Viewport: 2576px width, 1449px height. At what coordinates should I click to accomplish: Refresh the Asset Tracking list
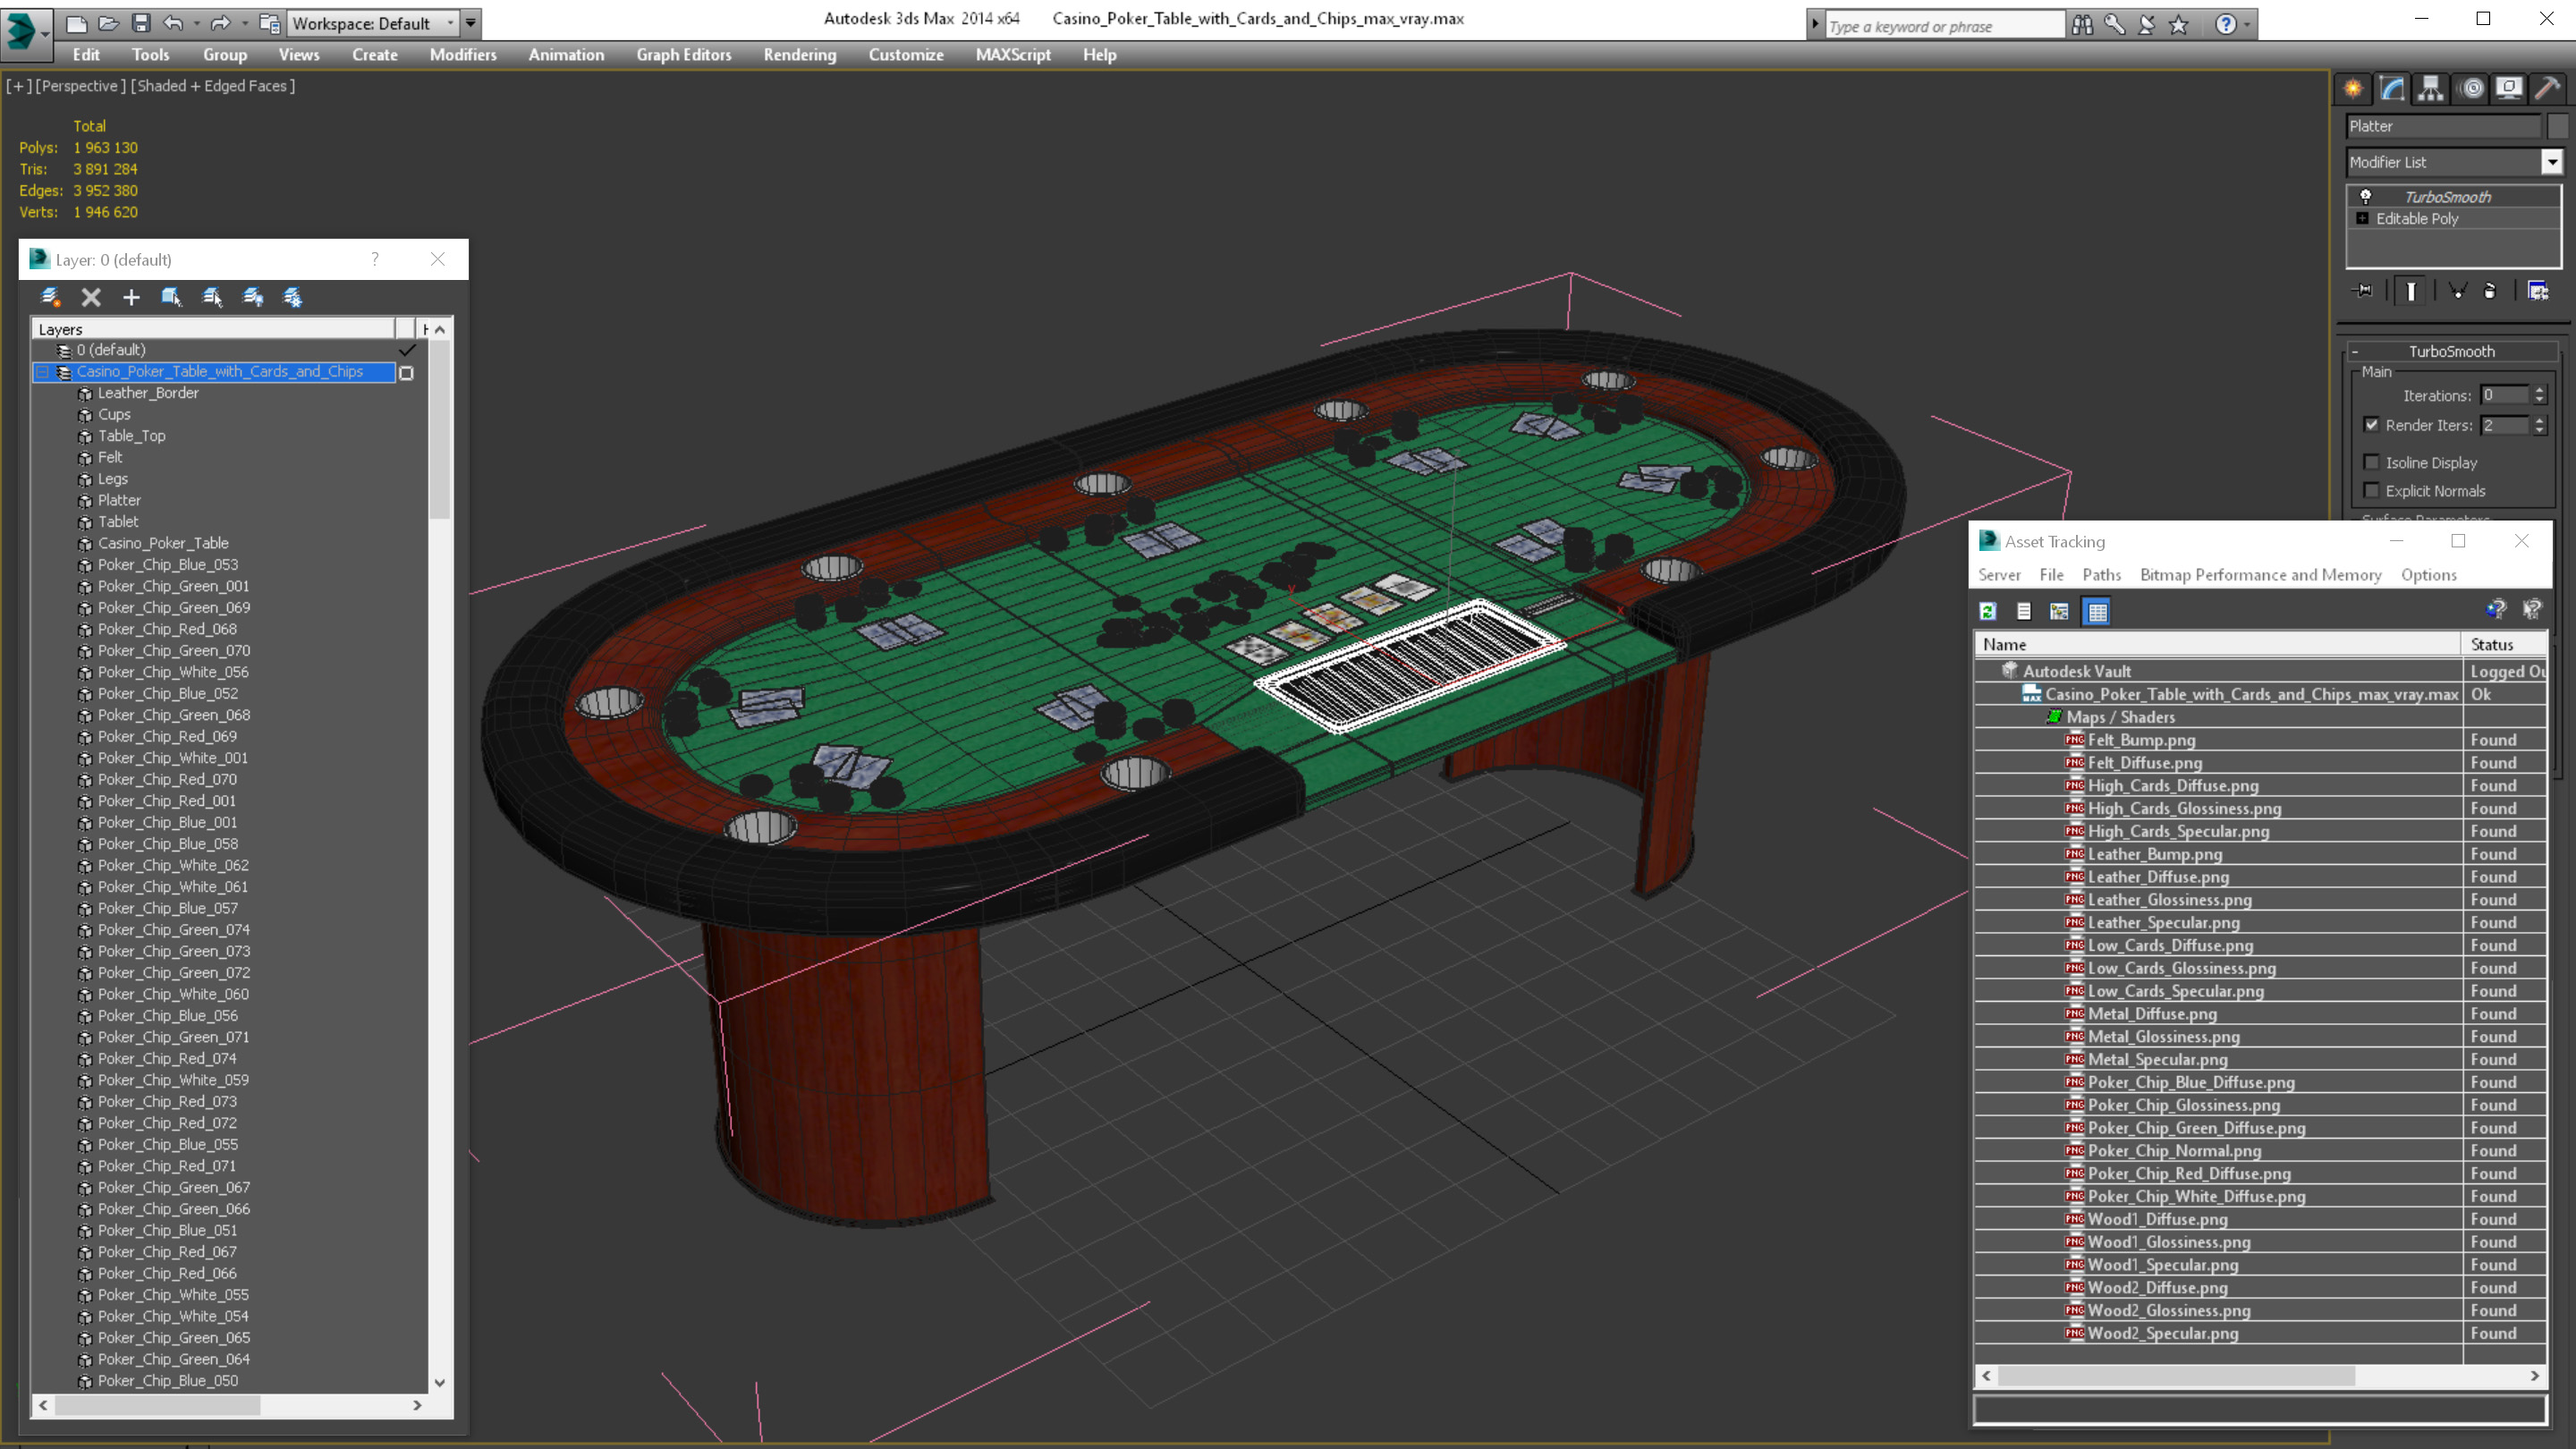tap(1988, 611)
